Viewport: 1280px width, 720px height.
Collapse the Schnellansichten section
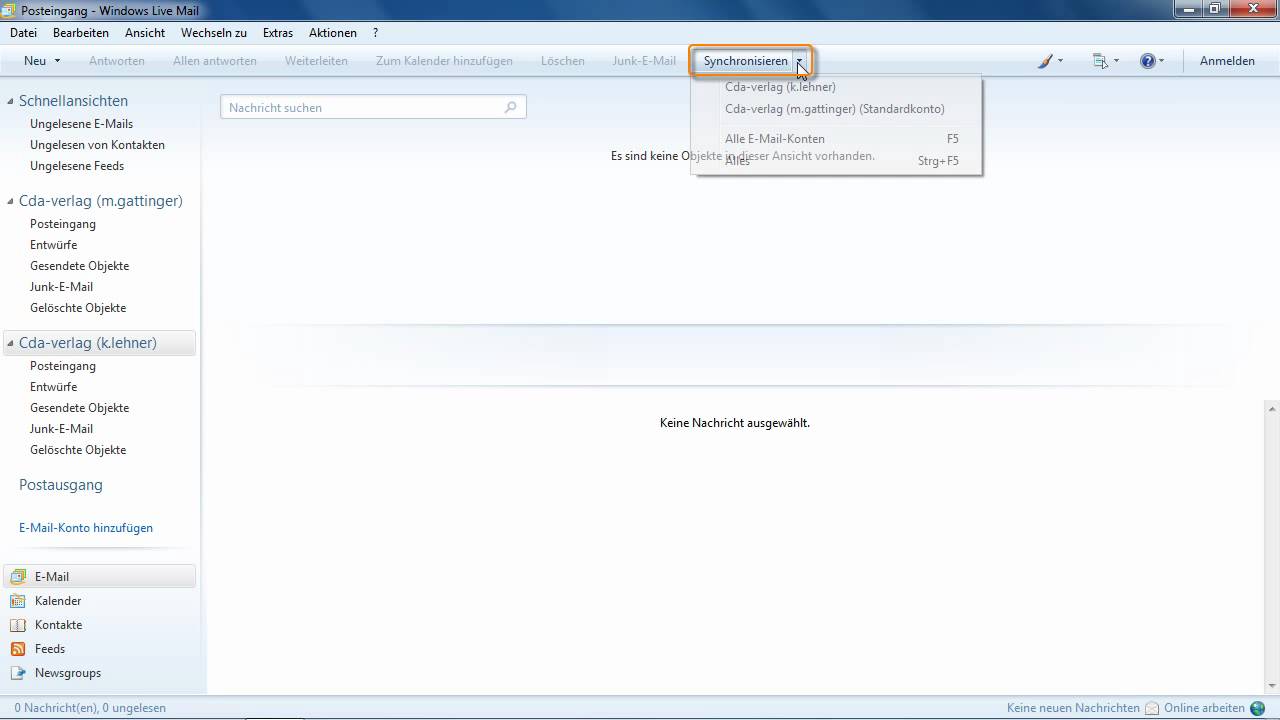(x=11, y=101)
